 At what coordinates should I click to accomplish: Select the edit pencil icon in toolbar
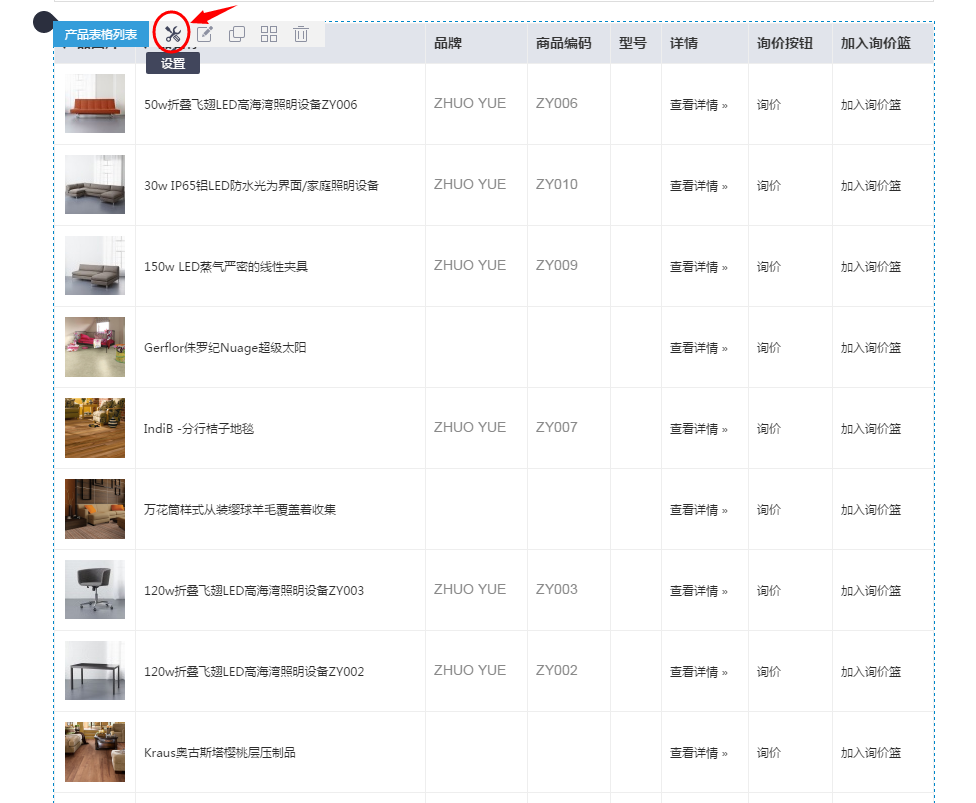[204, 33]
